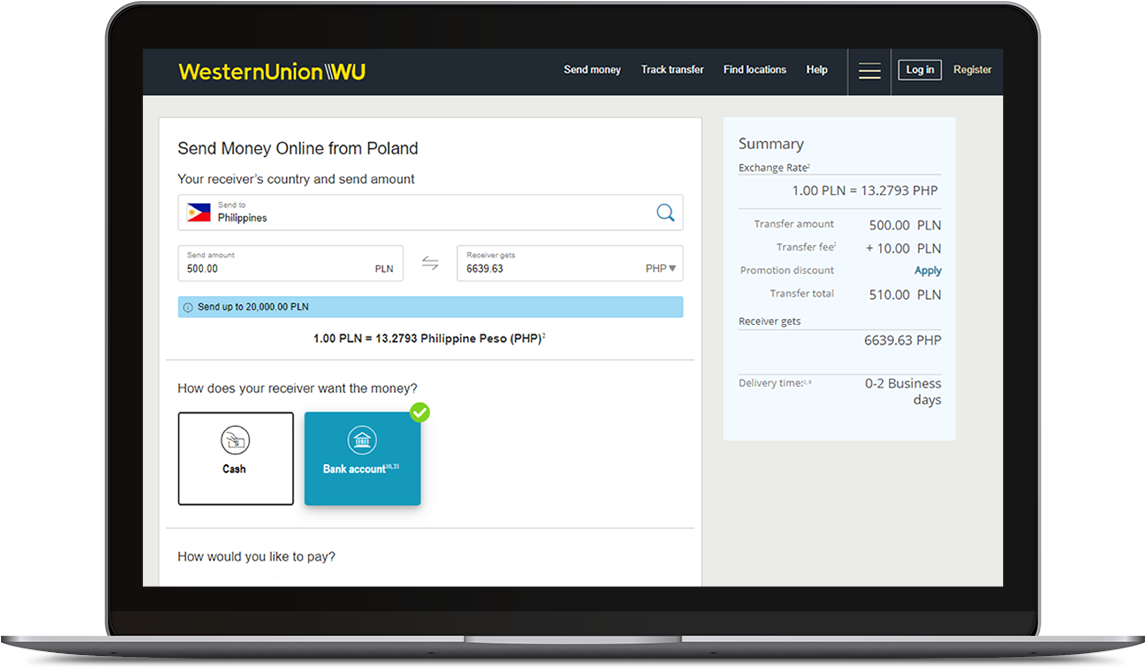
Task: Open Send money in the navigation
Action: tap(592, 69)
